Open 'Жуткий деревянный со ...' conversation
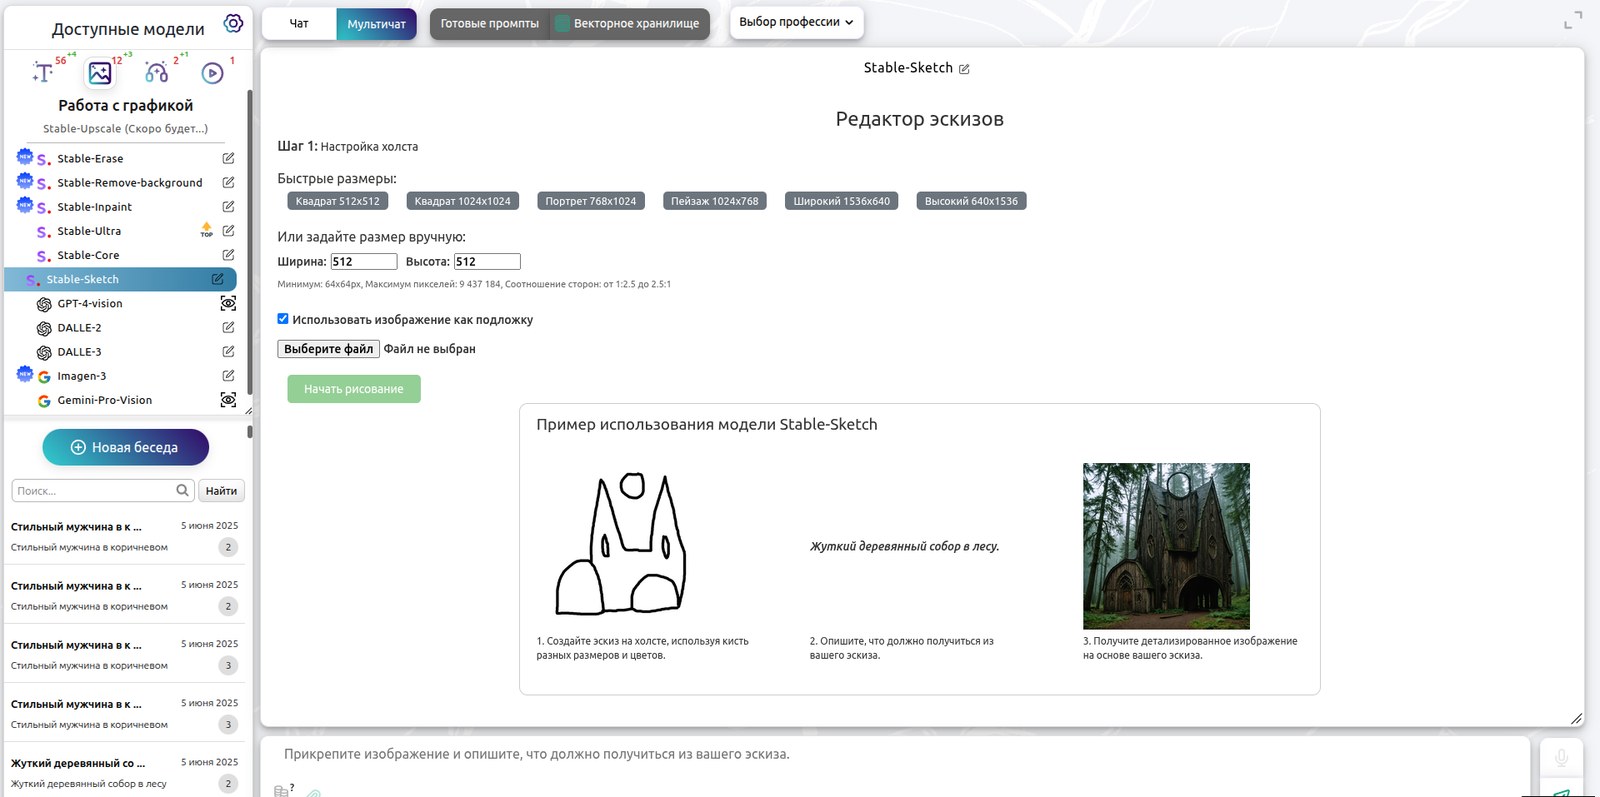The height and width of the screenshot is (797, 1600). click(x=125, y=772)
